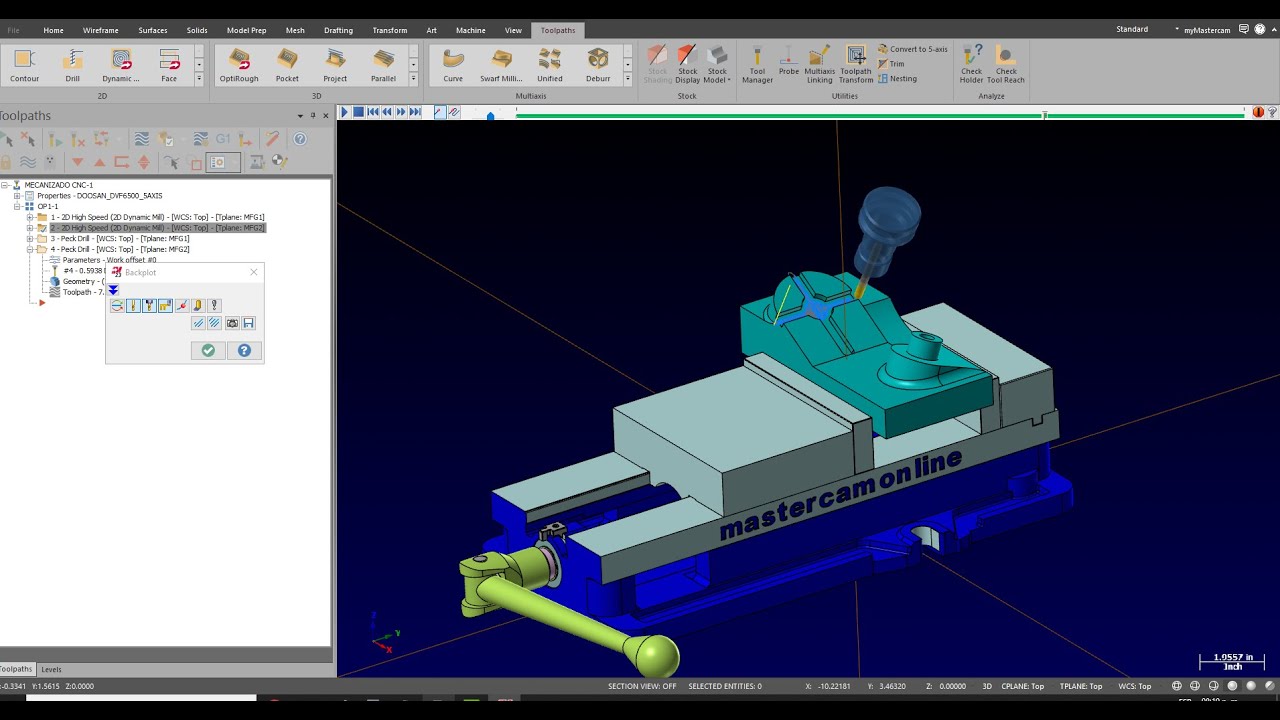The width and height of the screenshot is (1280, 720).
Task: Save backplot using the disk icon
Action: (x=248, y=323)
